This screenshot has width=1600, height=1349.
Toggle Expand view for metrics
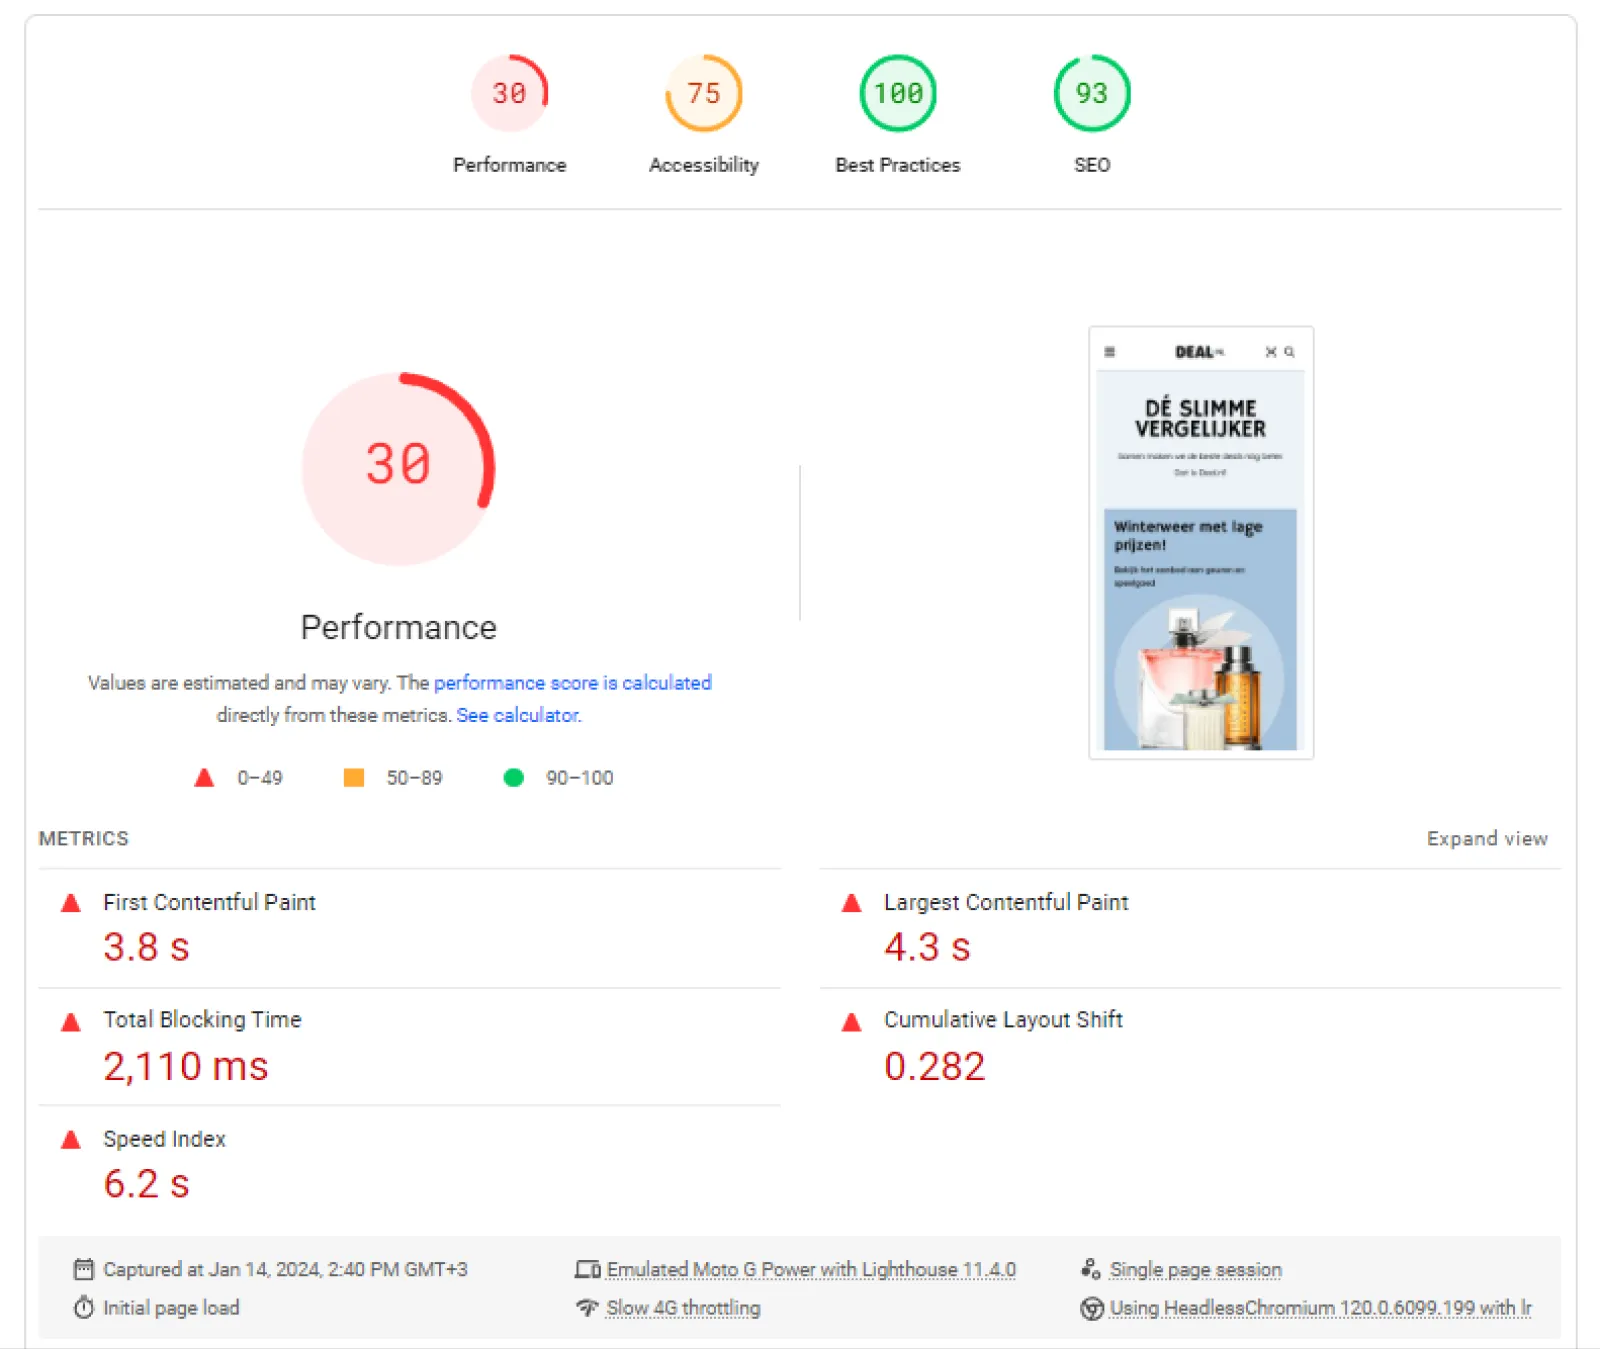(1487, 839)
